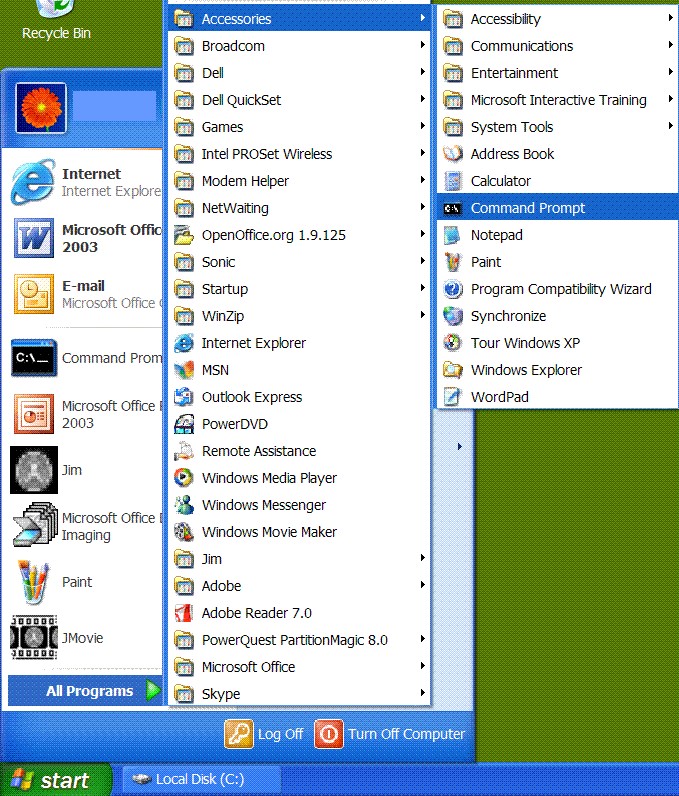The width and height of the screenshot is (679, 796).
Task: Expand the Dell QuickSet submenu arrow
Action: coord(422,98)
